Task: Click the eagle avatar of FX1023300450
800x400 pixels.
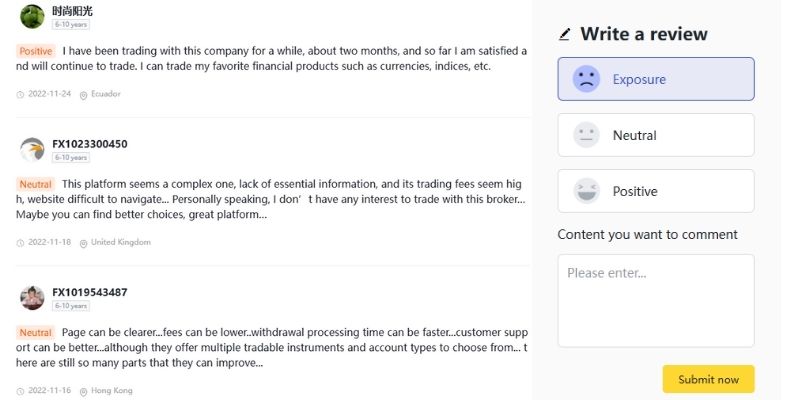Action: (x=32, y=150)
